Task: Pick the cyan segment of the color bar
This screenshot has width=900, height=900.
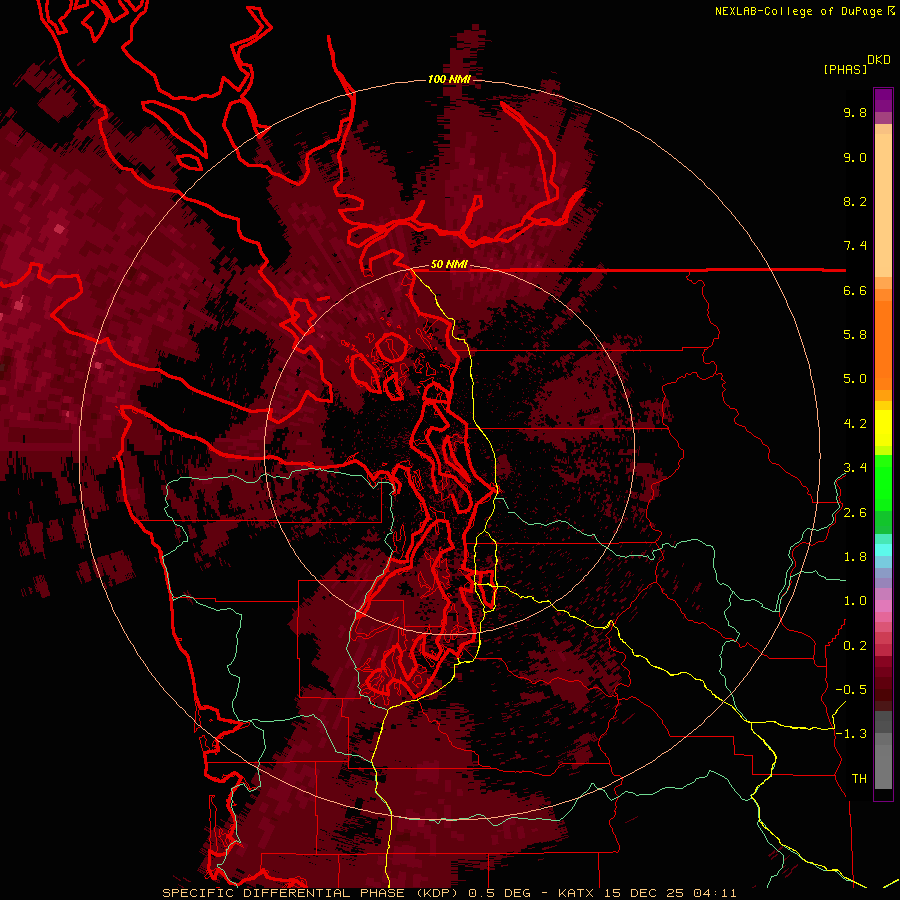Action: coord(883,550)
